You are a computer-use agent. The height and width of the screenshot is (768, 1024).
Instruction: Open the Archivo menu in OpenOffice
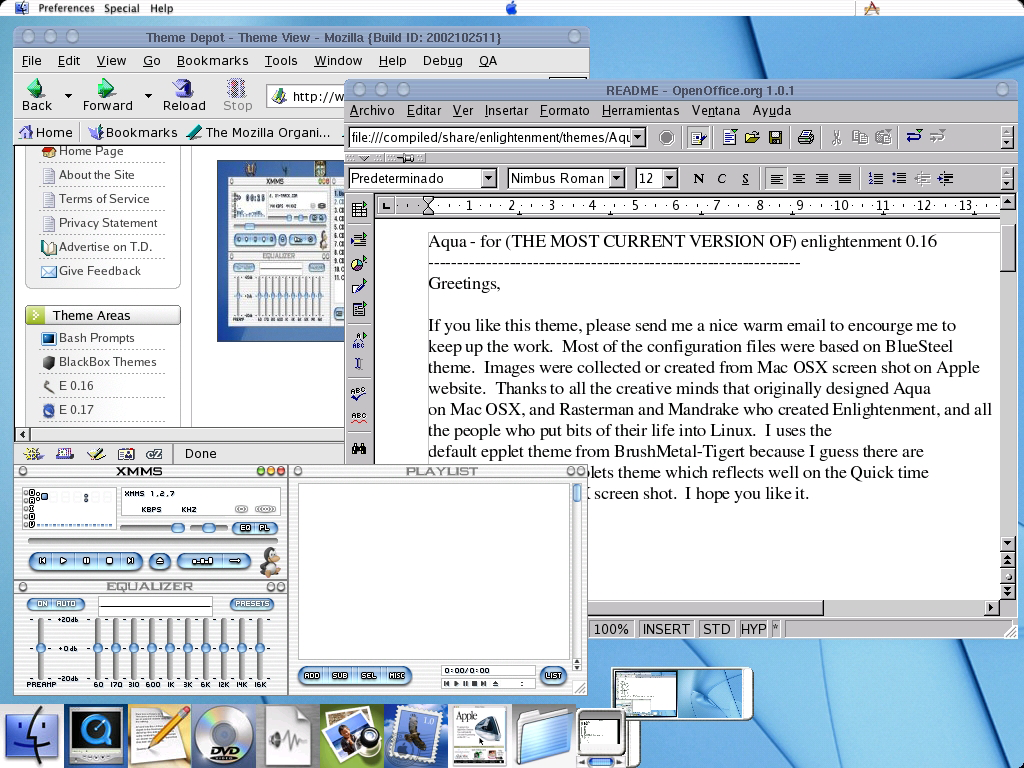pos(372,110)
